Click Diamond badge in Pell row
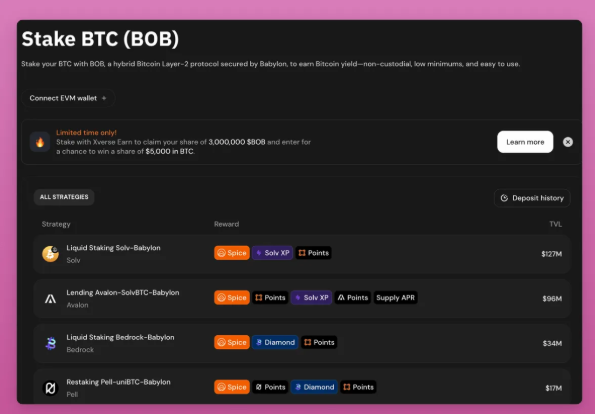Viewport: 595px width, 414px height. coord(314,387)
